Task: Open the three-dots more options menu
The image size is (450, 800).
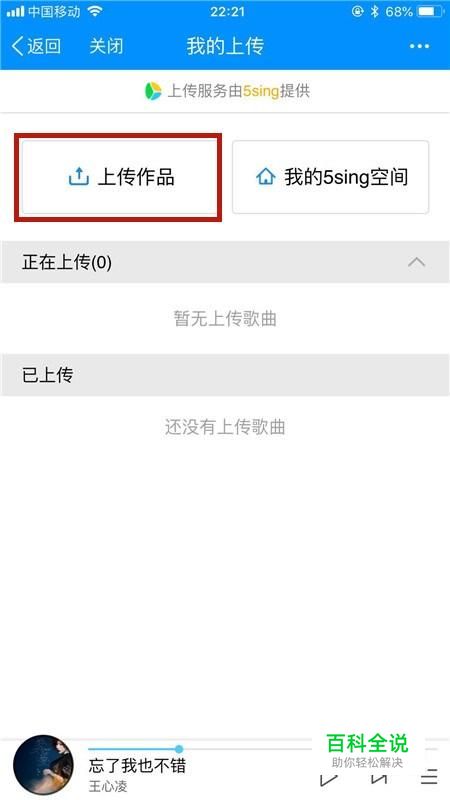Action: (419, 46)
